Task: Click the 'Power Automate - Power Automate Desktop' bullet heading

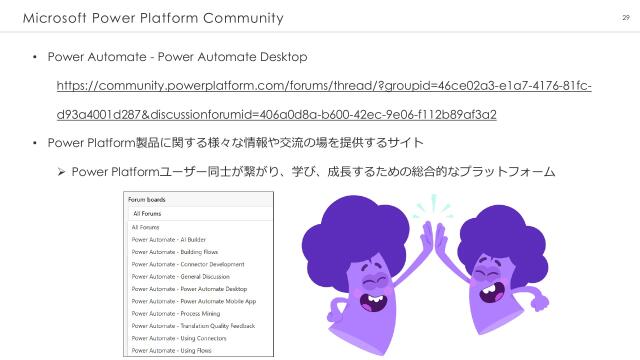Action: point(178,57)
